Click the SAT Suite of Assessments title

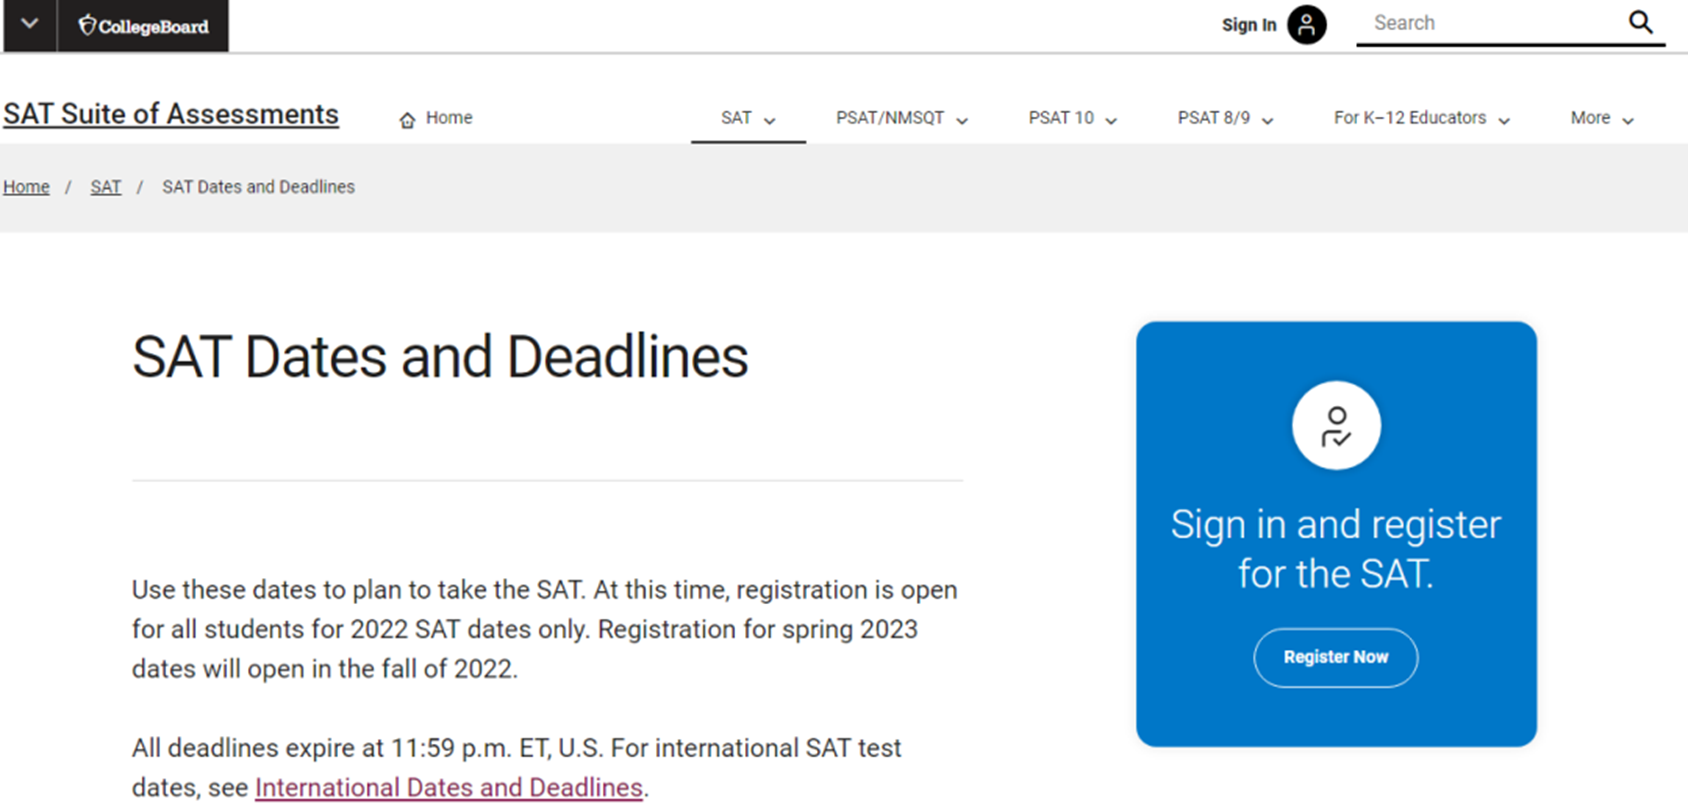171,114
